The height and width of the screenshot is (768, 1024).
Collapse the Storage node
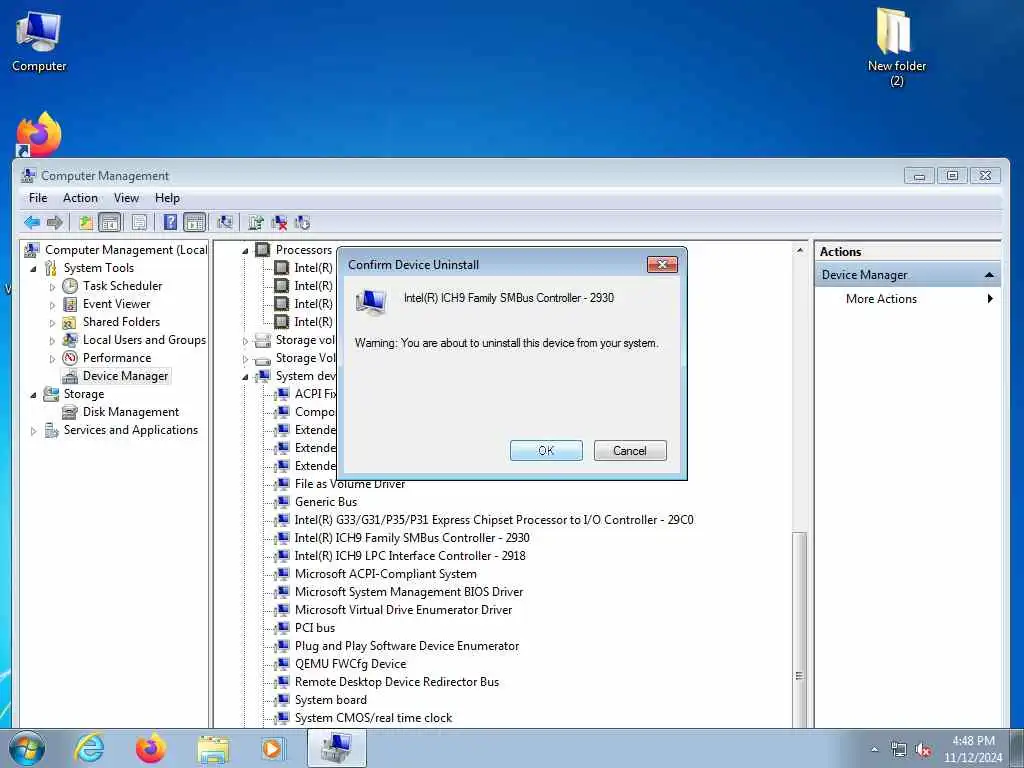click(x=33, y=394)
